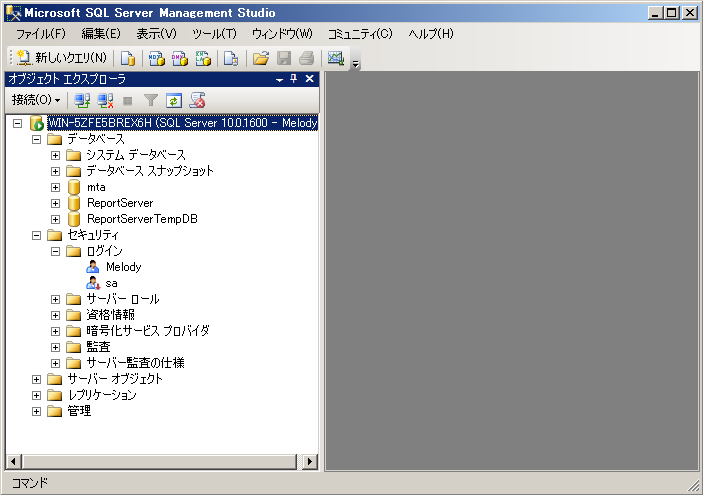The height and width of the screenshot is (495, 703).
Task: Close the Object Explorer panel
Action: pyautogui.click(x=309, y=78)
